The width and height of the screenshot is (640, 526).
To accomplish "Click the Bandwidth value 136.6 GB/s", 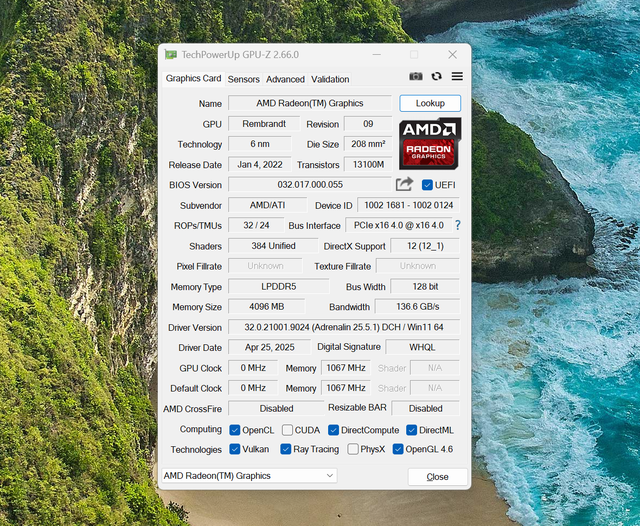I will pyautogui.click(x=418, y=306).
